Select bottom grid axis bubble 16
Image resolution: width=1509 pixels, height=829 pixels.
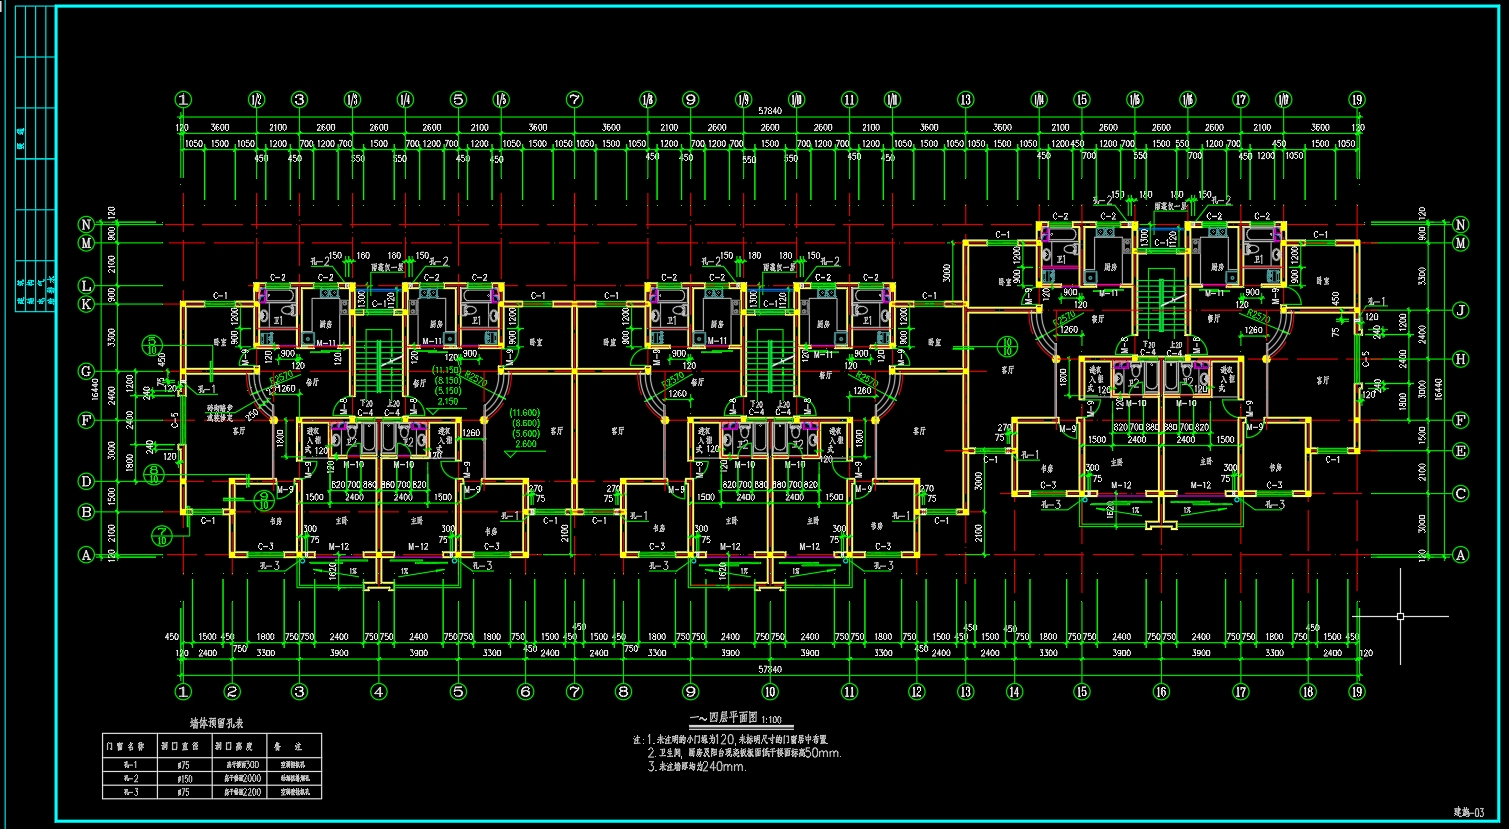(1161, 690)
